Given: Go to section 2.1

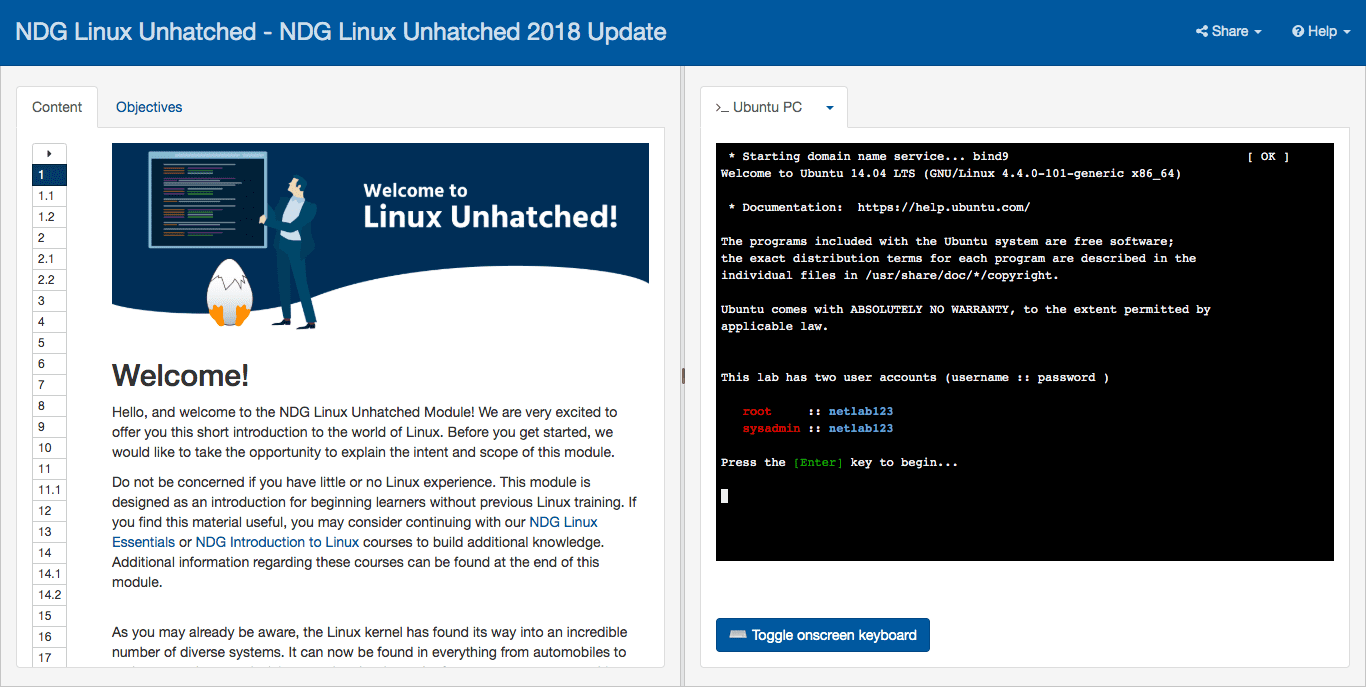Looking at the screenshot, I should 49,259.
